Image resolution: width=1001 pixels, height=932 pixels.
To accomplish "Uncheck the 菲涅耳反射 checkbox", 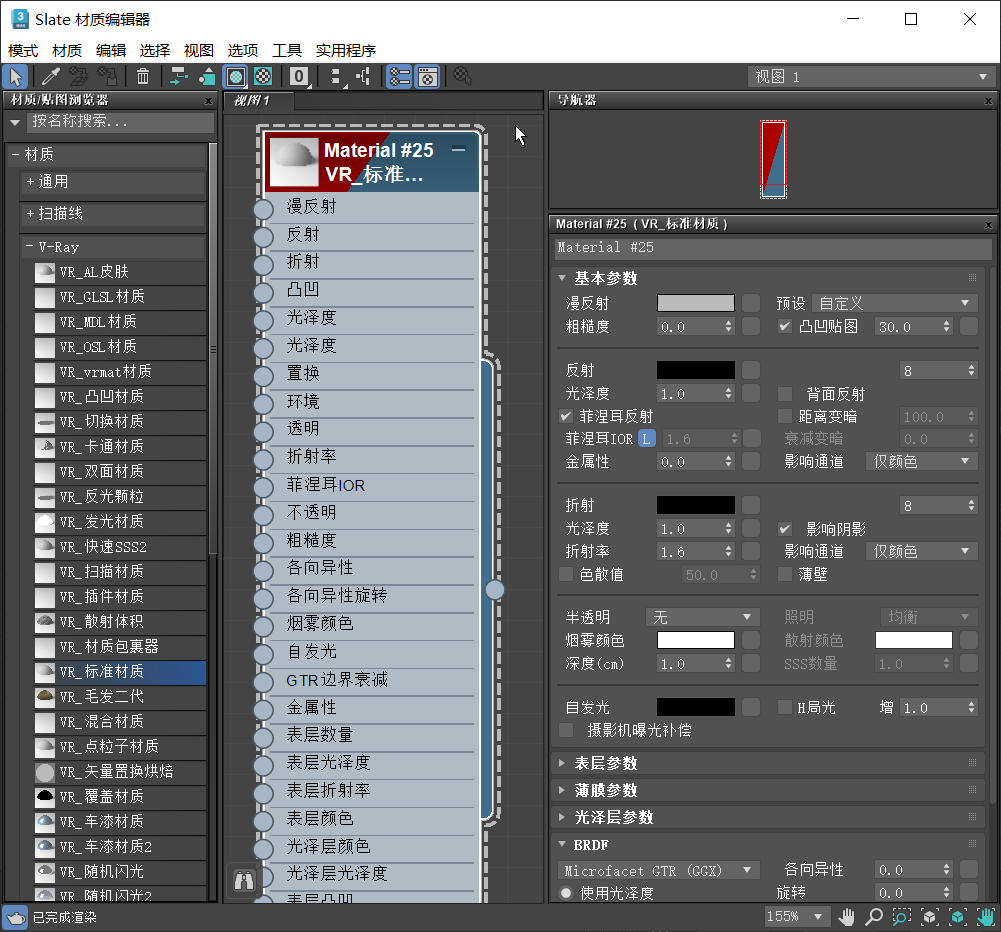I will [x=566, y=417].
